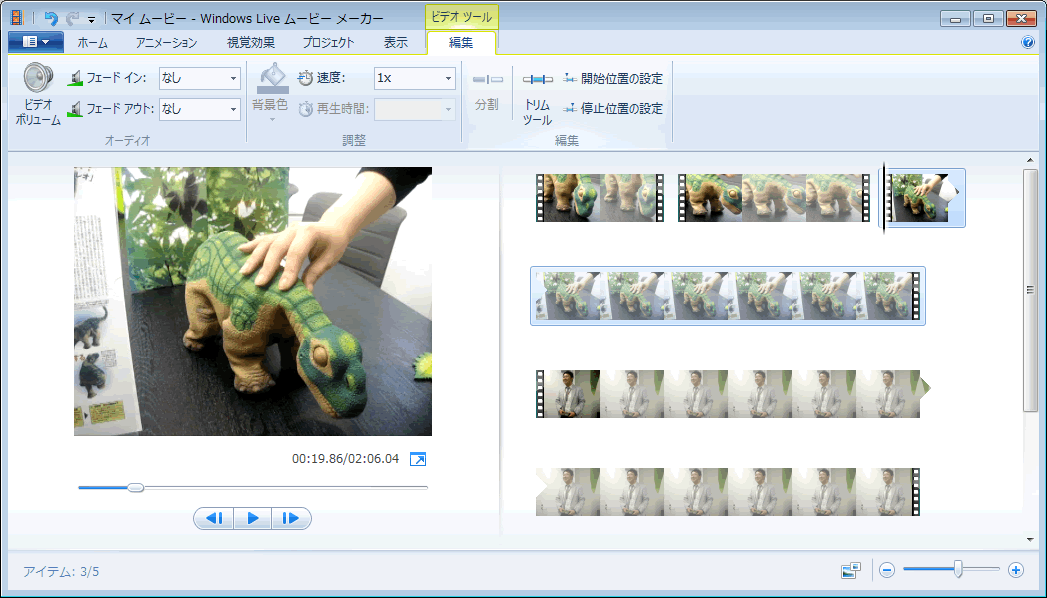Expand preview to full screen icon

[x=418, y=459]
